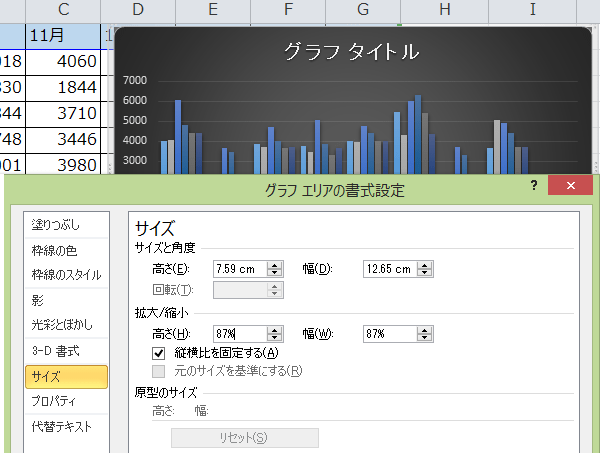
Task: Decrease 幅 size with down spinner arrow
Action: [426, 273]
